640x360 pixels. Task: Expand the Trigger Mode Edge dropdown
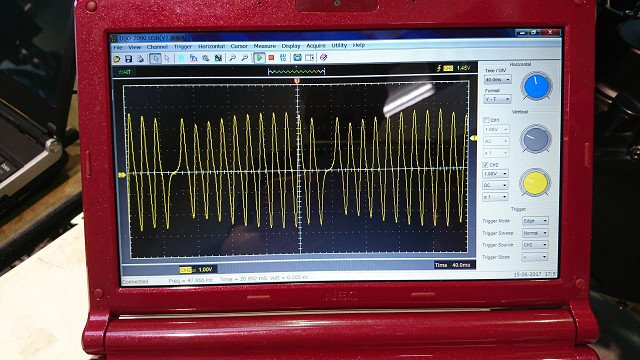tap(535, 221)
